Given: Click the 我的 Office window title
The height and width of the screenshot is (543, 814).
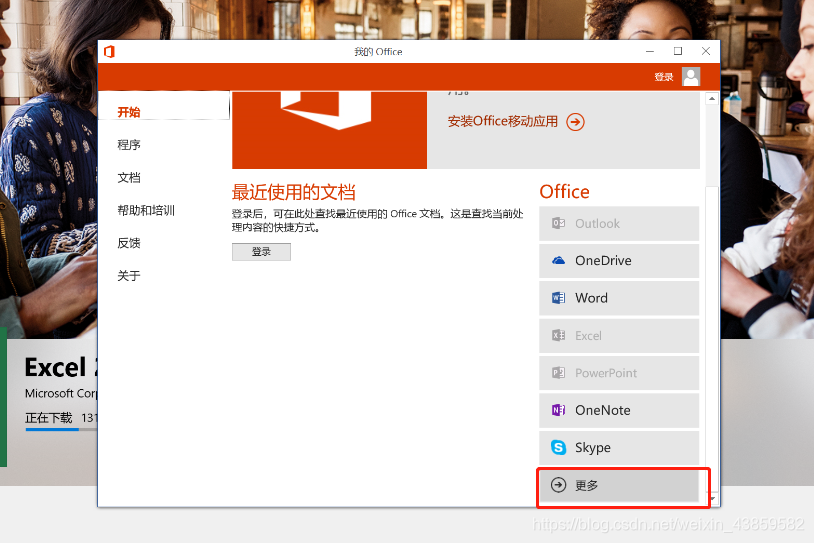Looking at the screenshot, I should 378,52.
